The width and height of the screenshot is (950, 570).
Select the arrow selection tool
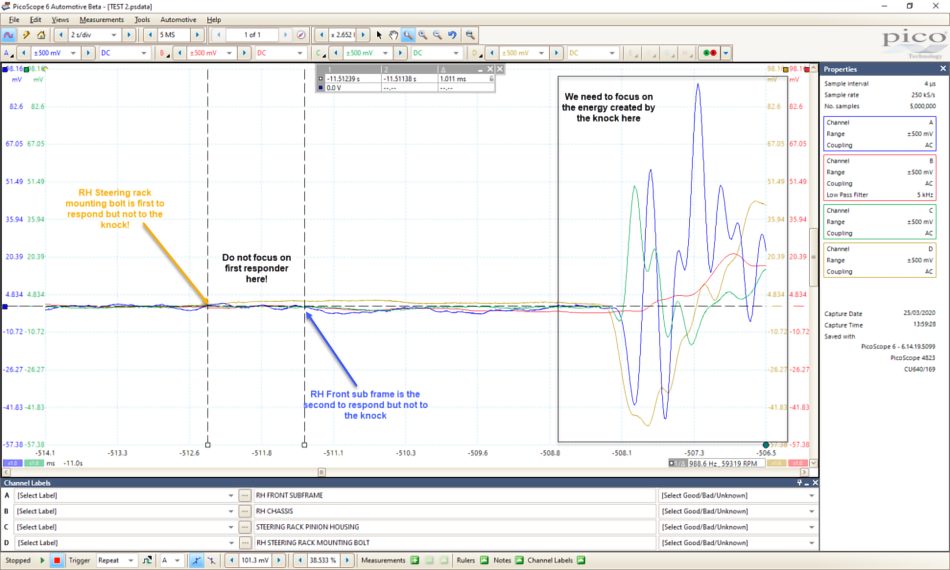379,35
